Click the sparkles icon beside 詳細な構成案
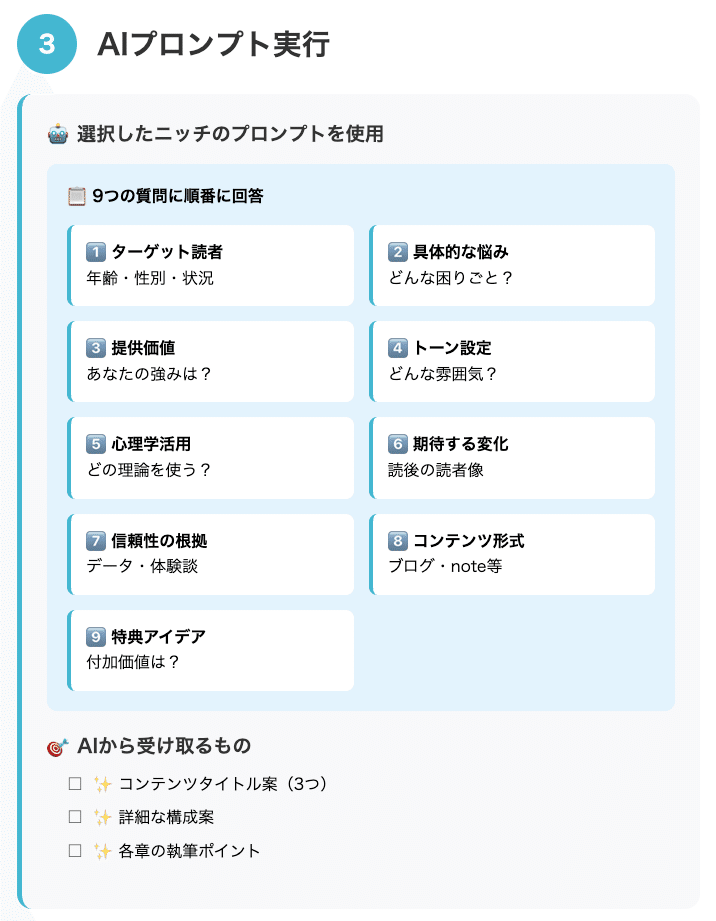The image size is (716, 921). tap(102, 817)
